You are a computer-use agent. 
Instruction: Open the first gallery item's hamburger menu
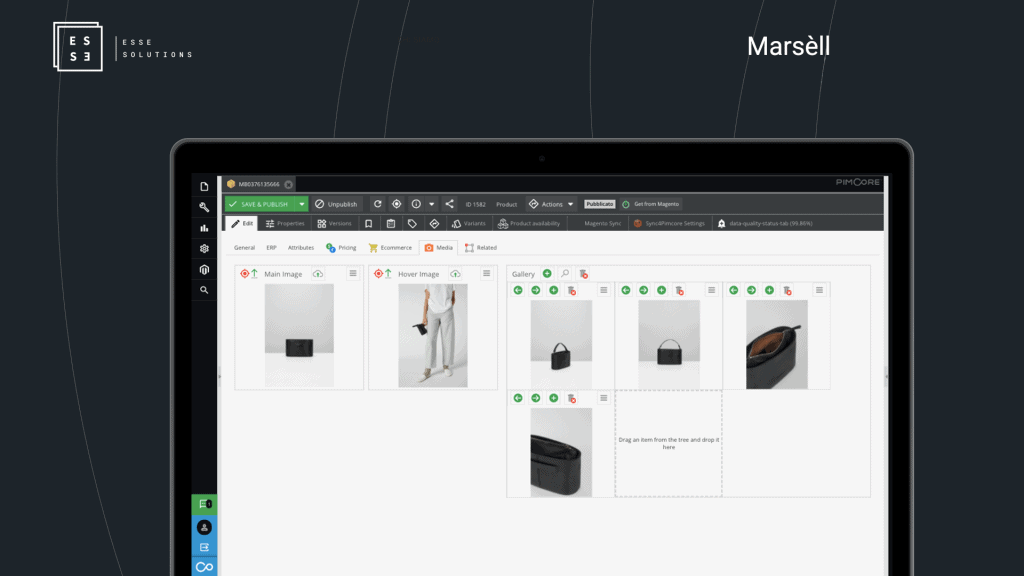coord(603,290)
